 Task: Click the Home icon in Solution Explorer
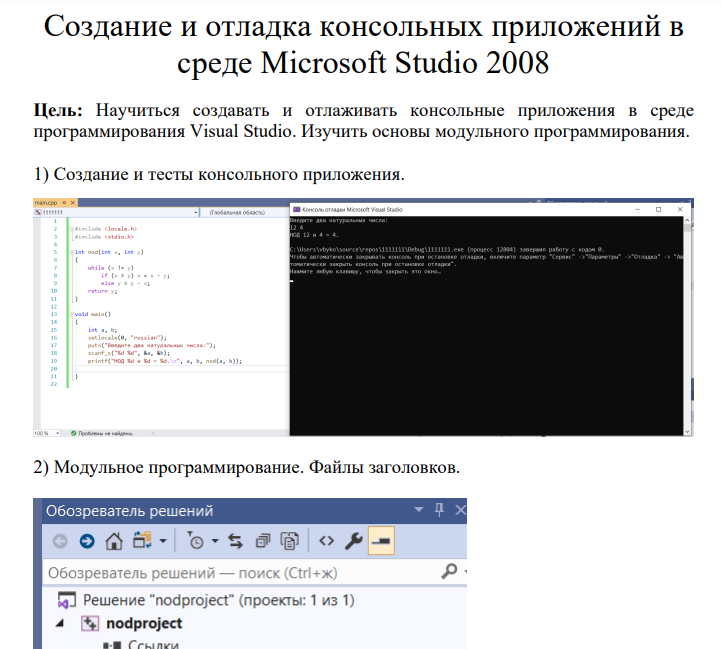tap(114, 542)
